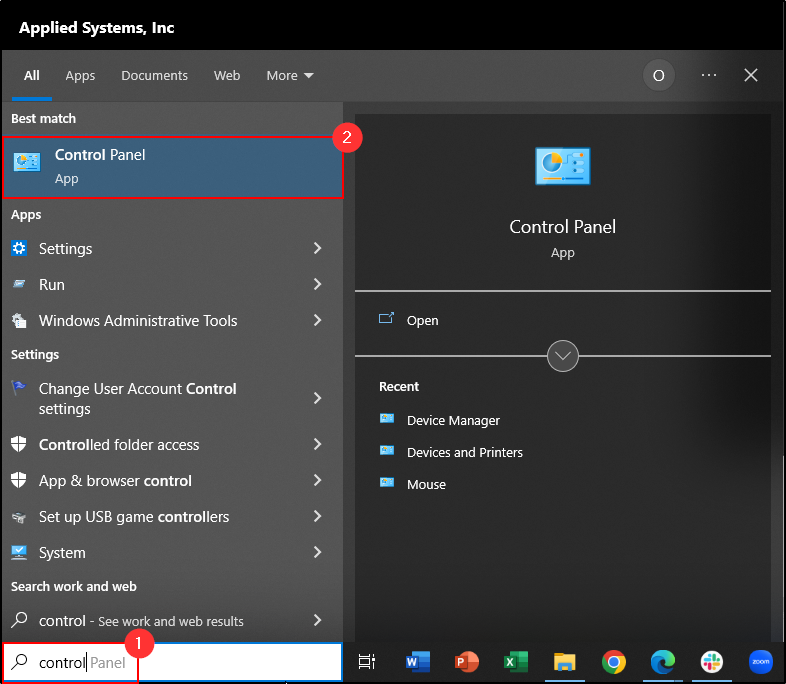Open Slack from the taskbar
The width and height of the screenshot is (786, 684).
[x=712, y=662]
